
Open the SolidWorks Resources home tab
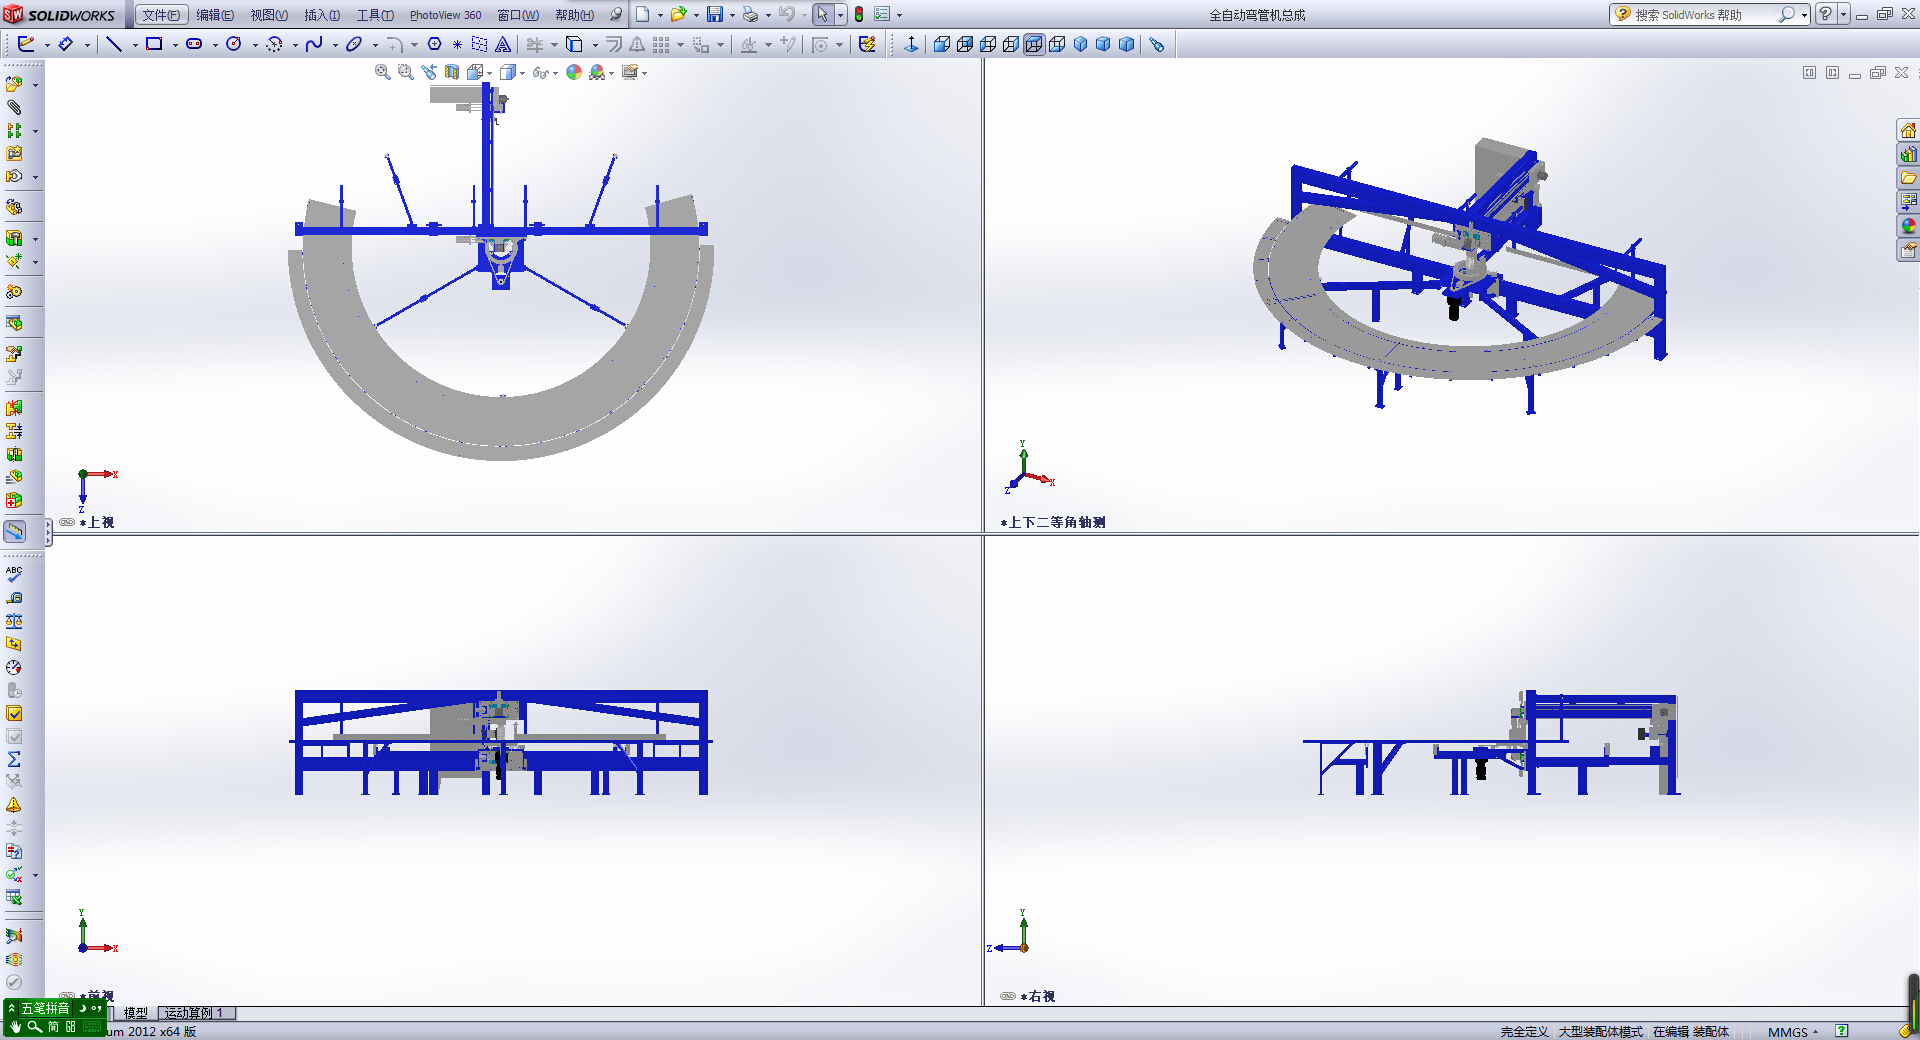click(x=1908, y=131)
